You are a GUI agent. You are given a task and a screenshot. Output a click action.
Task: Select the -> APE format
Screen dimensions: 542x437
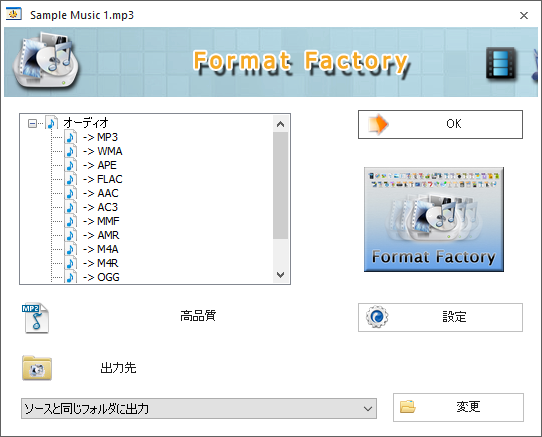pos(100,165)
